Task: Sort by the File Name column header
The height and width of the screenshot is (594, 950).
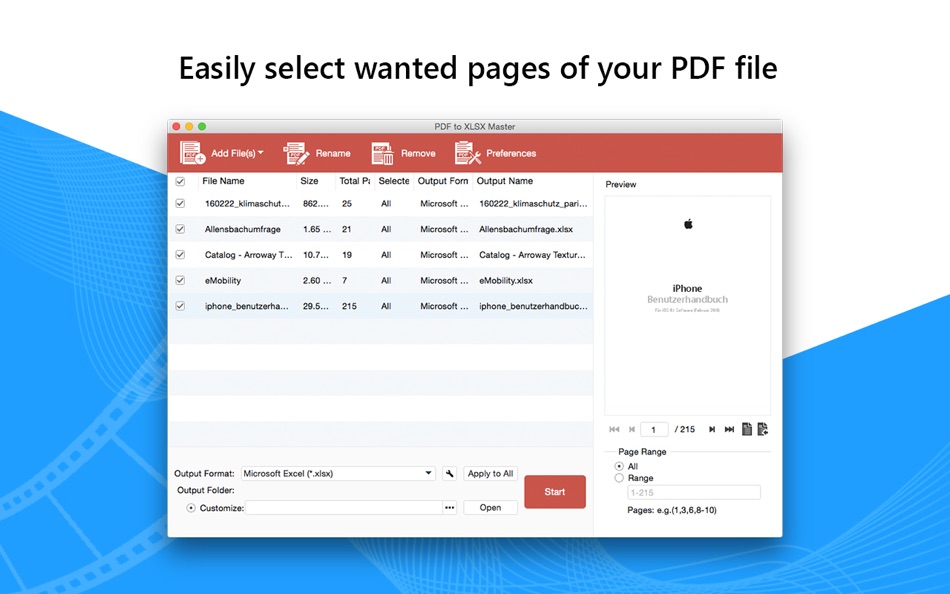Action: (223, 181)
